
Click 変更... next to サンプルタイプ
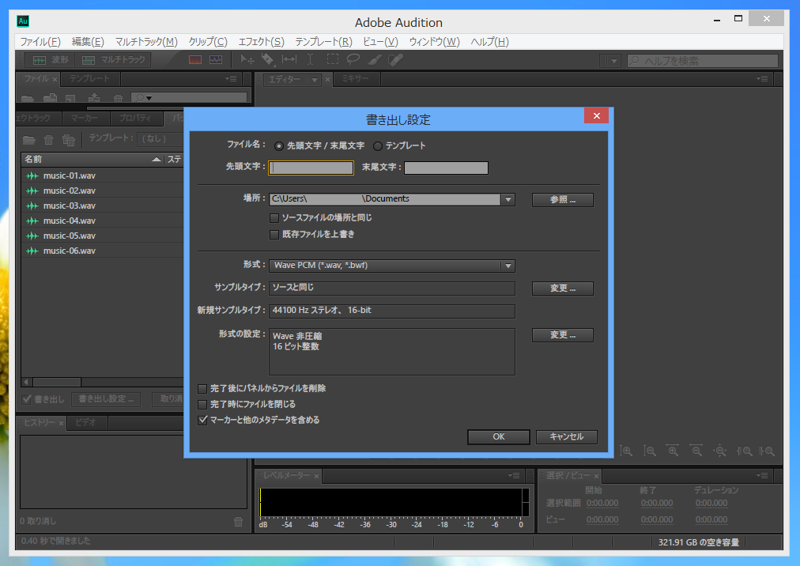pos(563,288)
